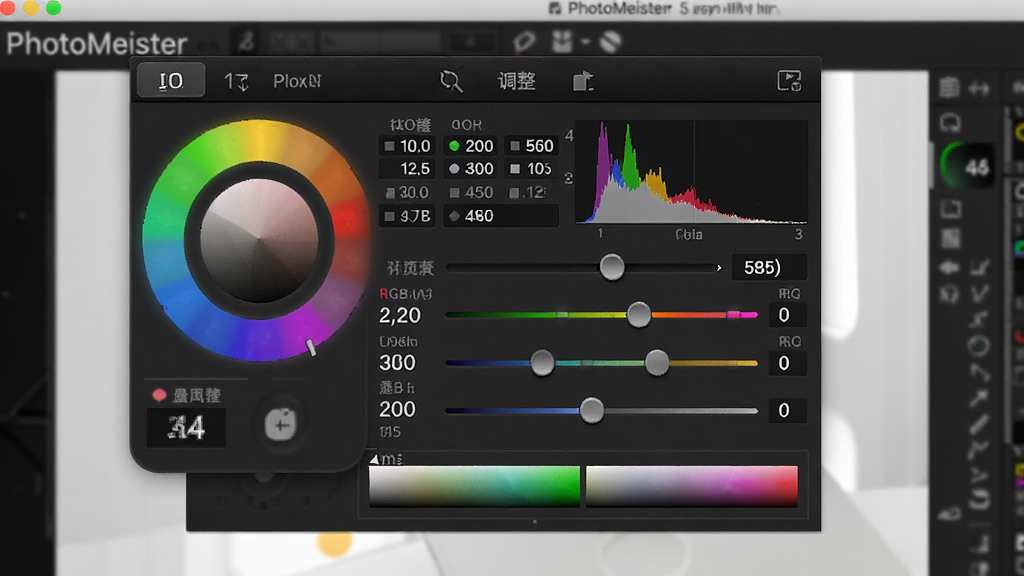This screenshot has height=576, width=1024.
Task: Select the tag-shaped pencil icon in top toolbar
Action: tap(524, 42)
